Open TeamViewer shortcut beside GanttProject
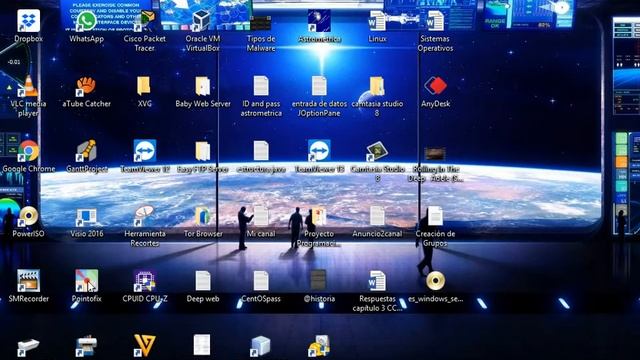The height and width of the screenshot is (360, 640). (x=144, y=156)
